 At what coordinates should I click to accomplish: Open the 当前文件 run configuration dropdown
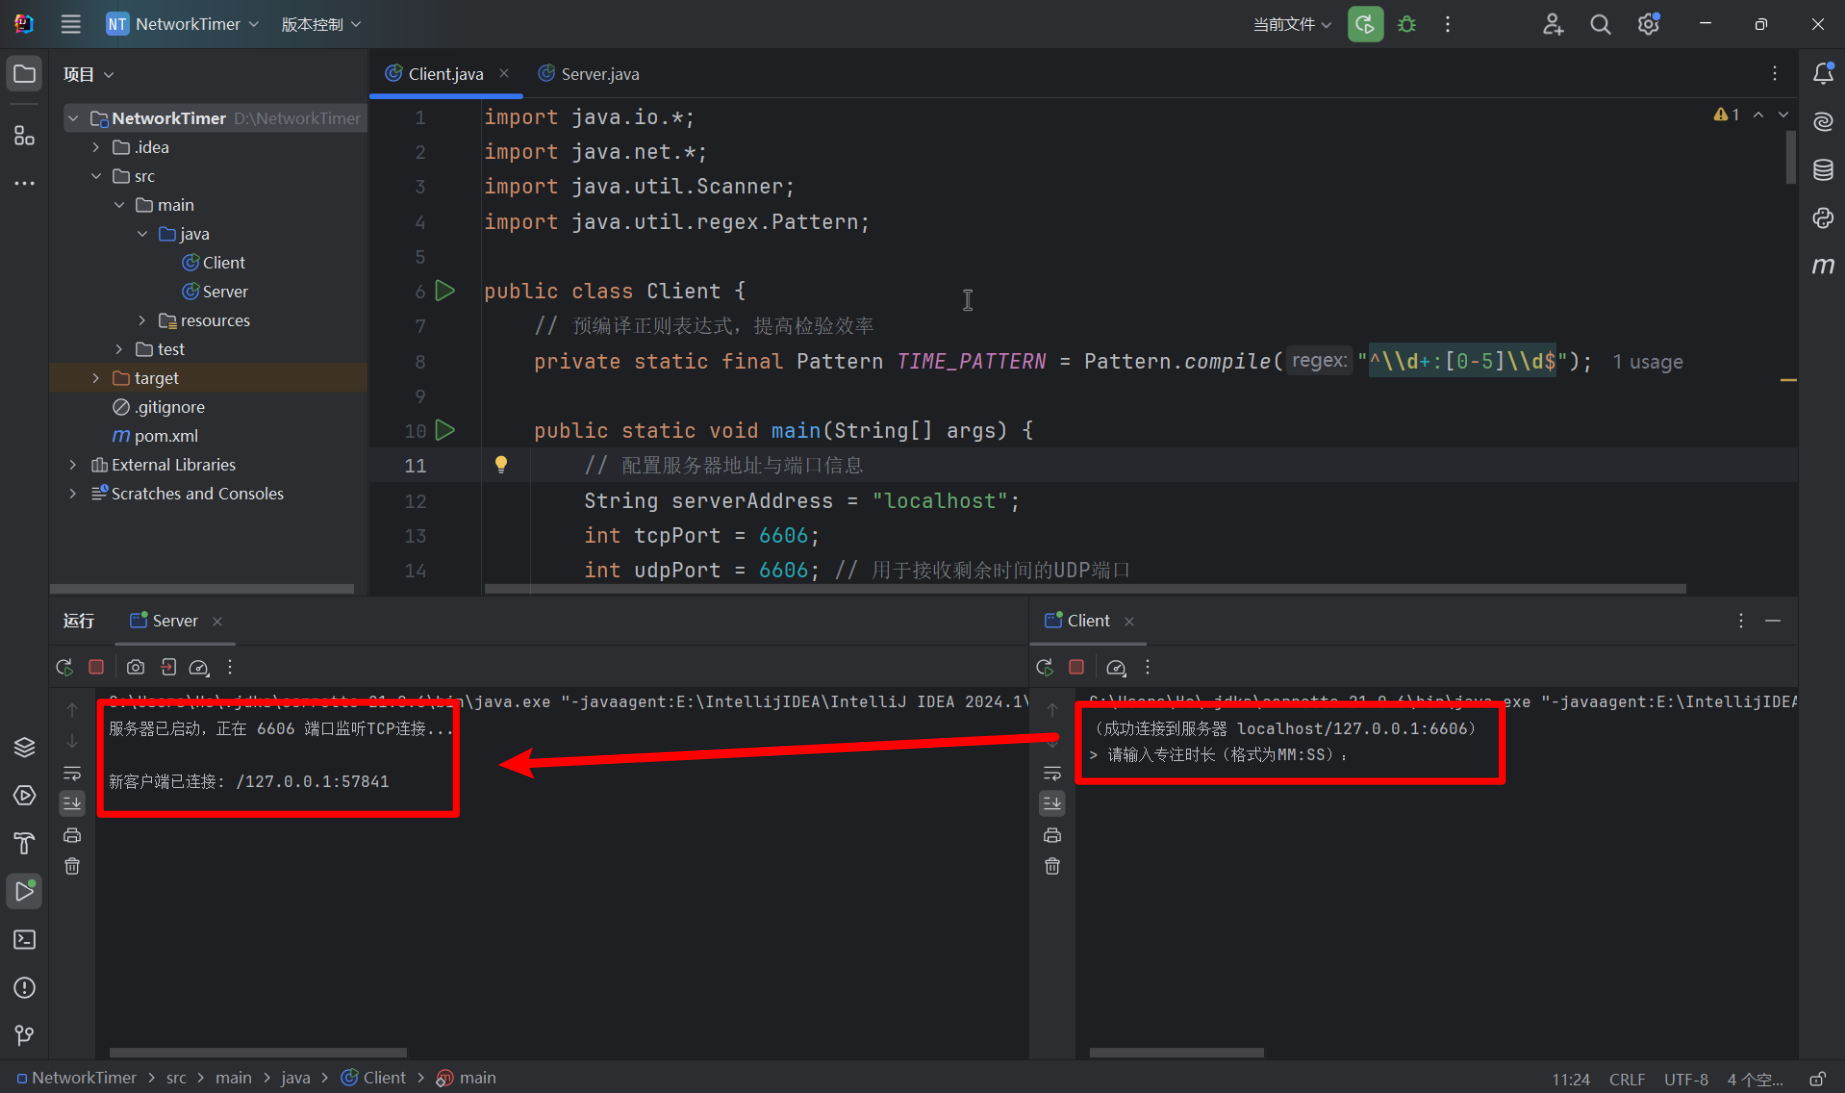[x=1291, y=24]
